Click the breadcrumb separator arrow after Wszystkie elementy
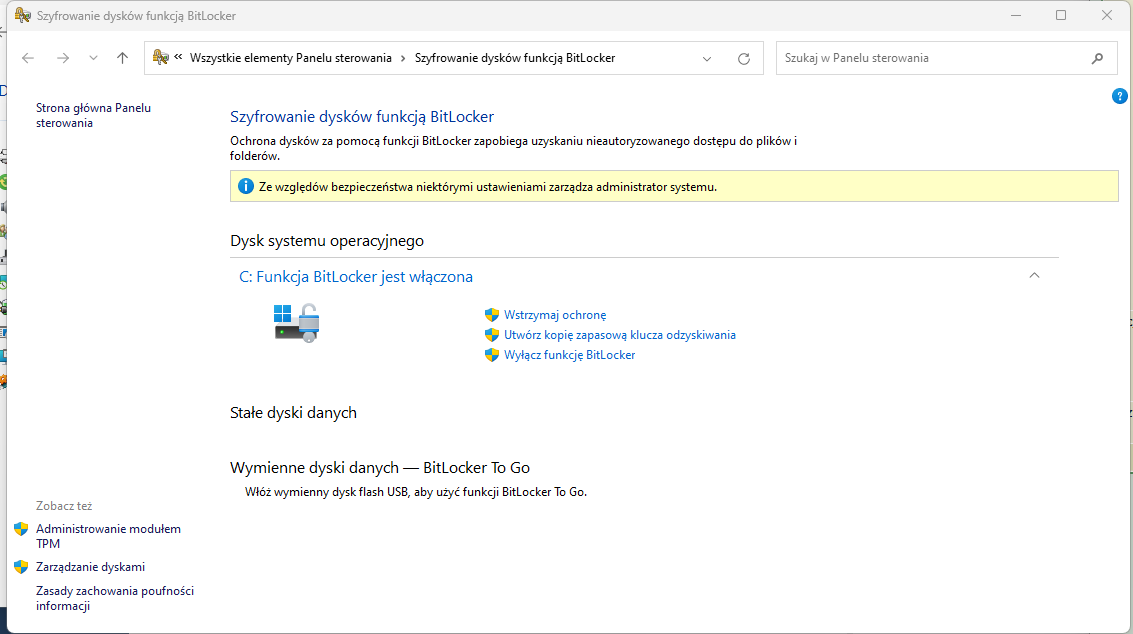This screenshot has height=634, width=1133. (403, 59)
